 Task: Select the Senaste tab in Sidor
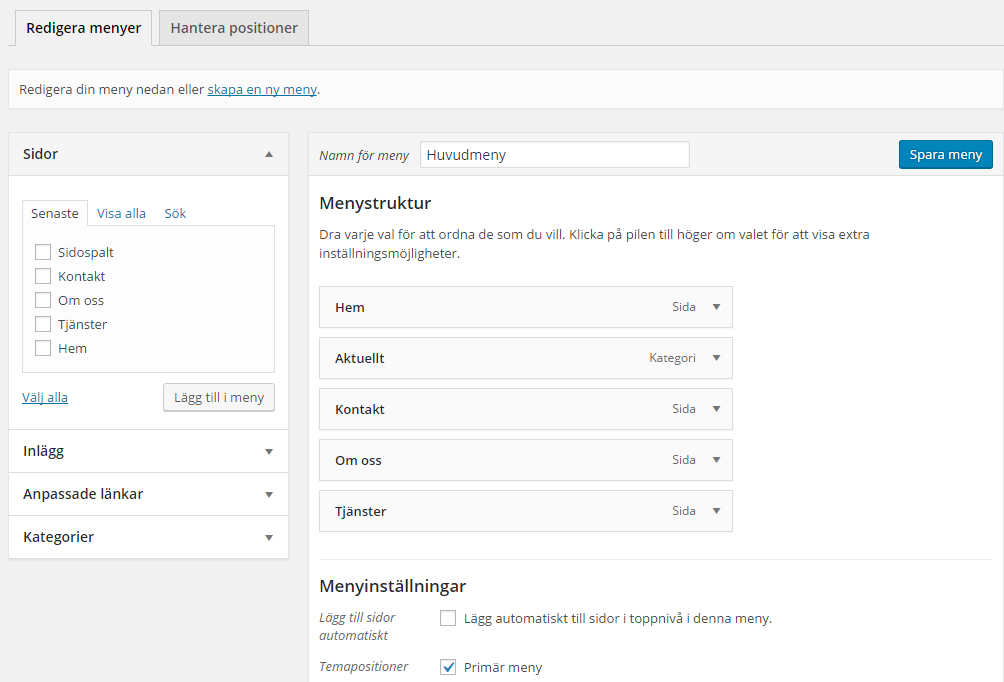click(54, 213)
